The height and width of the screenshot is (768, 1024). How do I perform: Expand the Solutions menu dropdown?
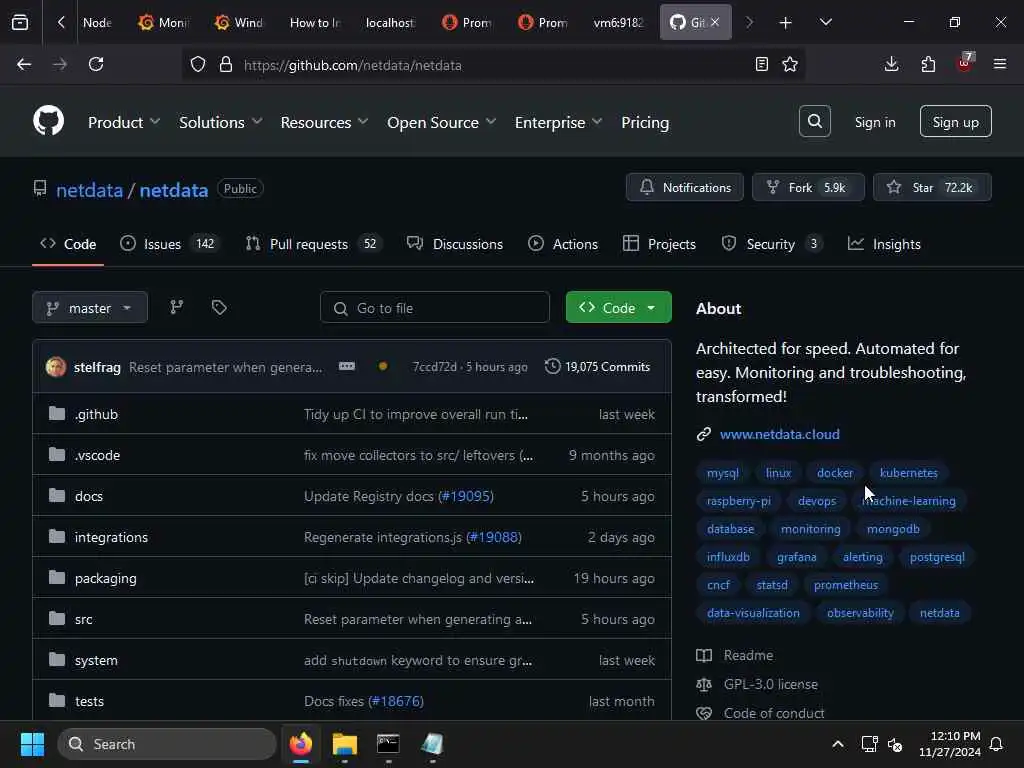point(221,122)
